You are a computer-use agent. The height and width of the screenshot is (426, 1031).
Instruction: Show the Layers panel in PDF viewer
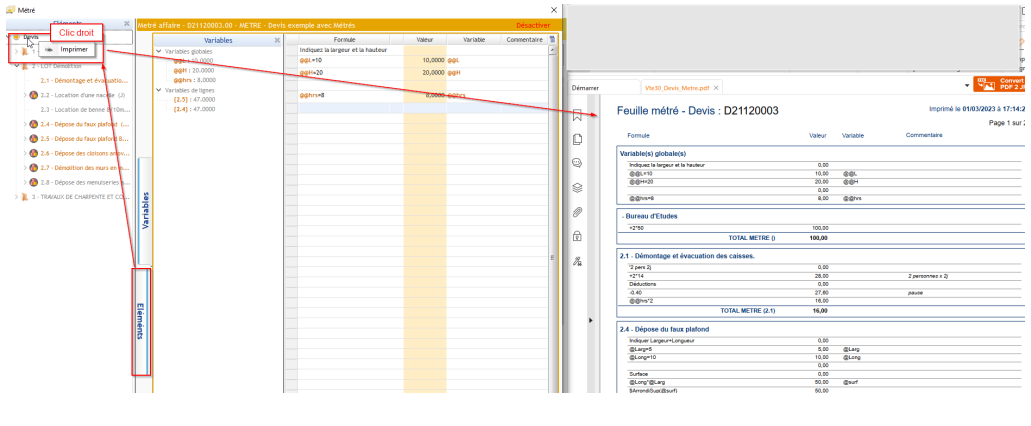click(577, 187)
